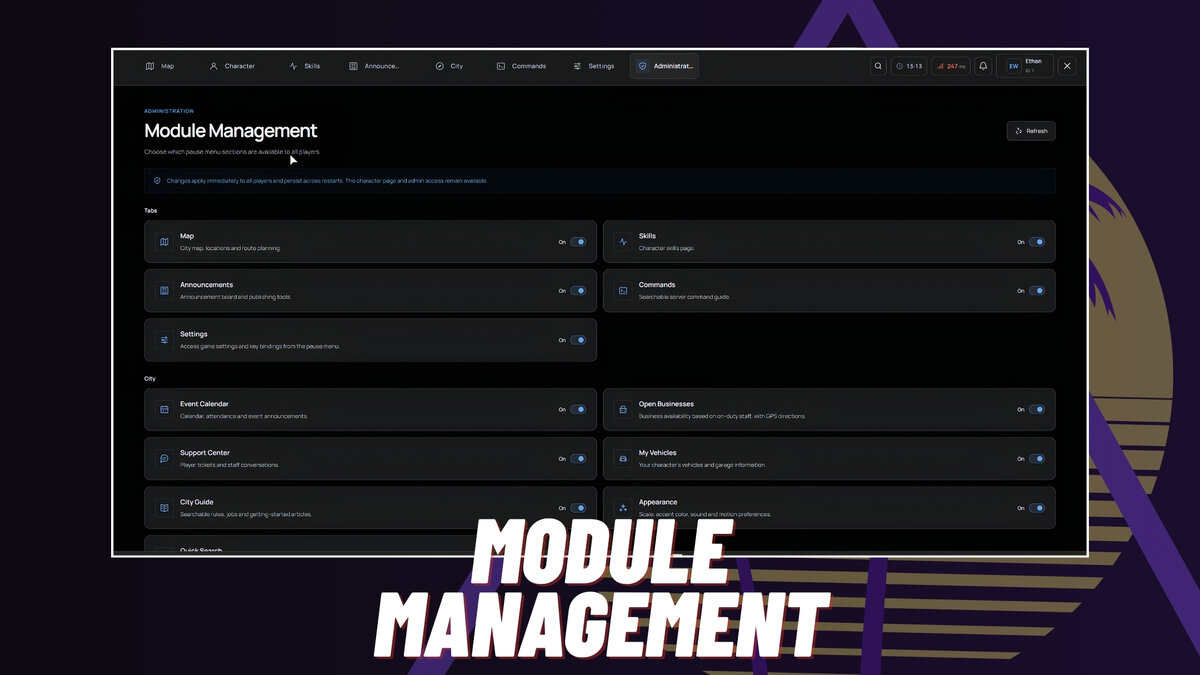The height and width of the screenshot is (675, 1200).
Task: Click the Support Center module icon
Action: click(x=164, y=459)
